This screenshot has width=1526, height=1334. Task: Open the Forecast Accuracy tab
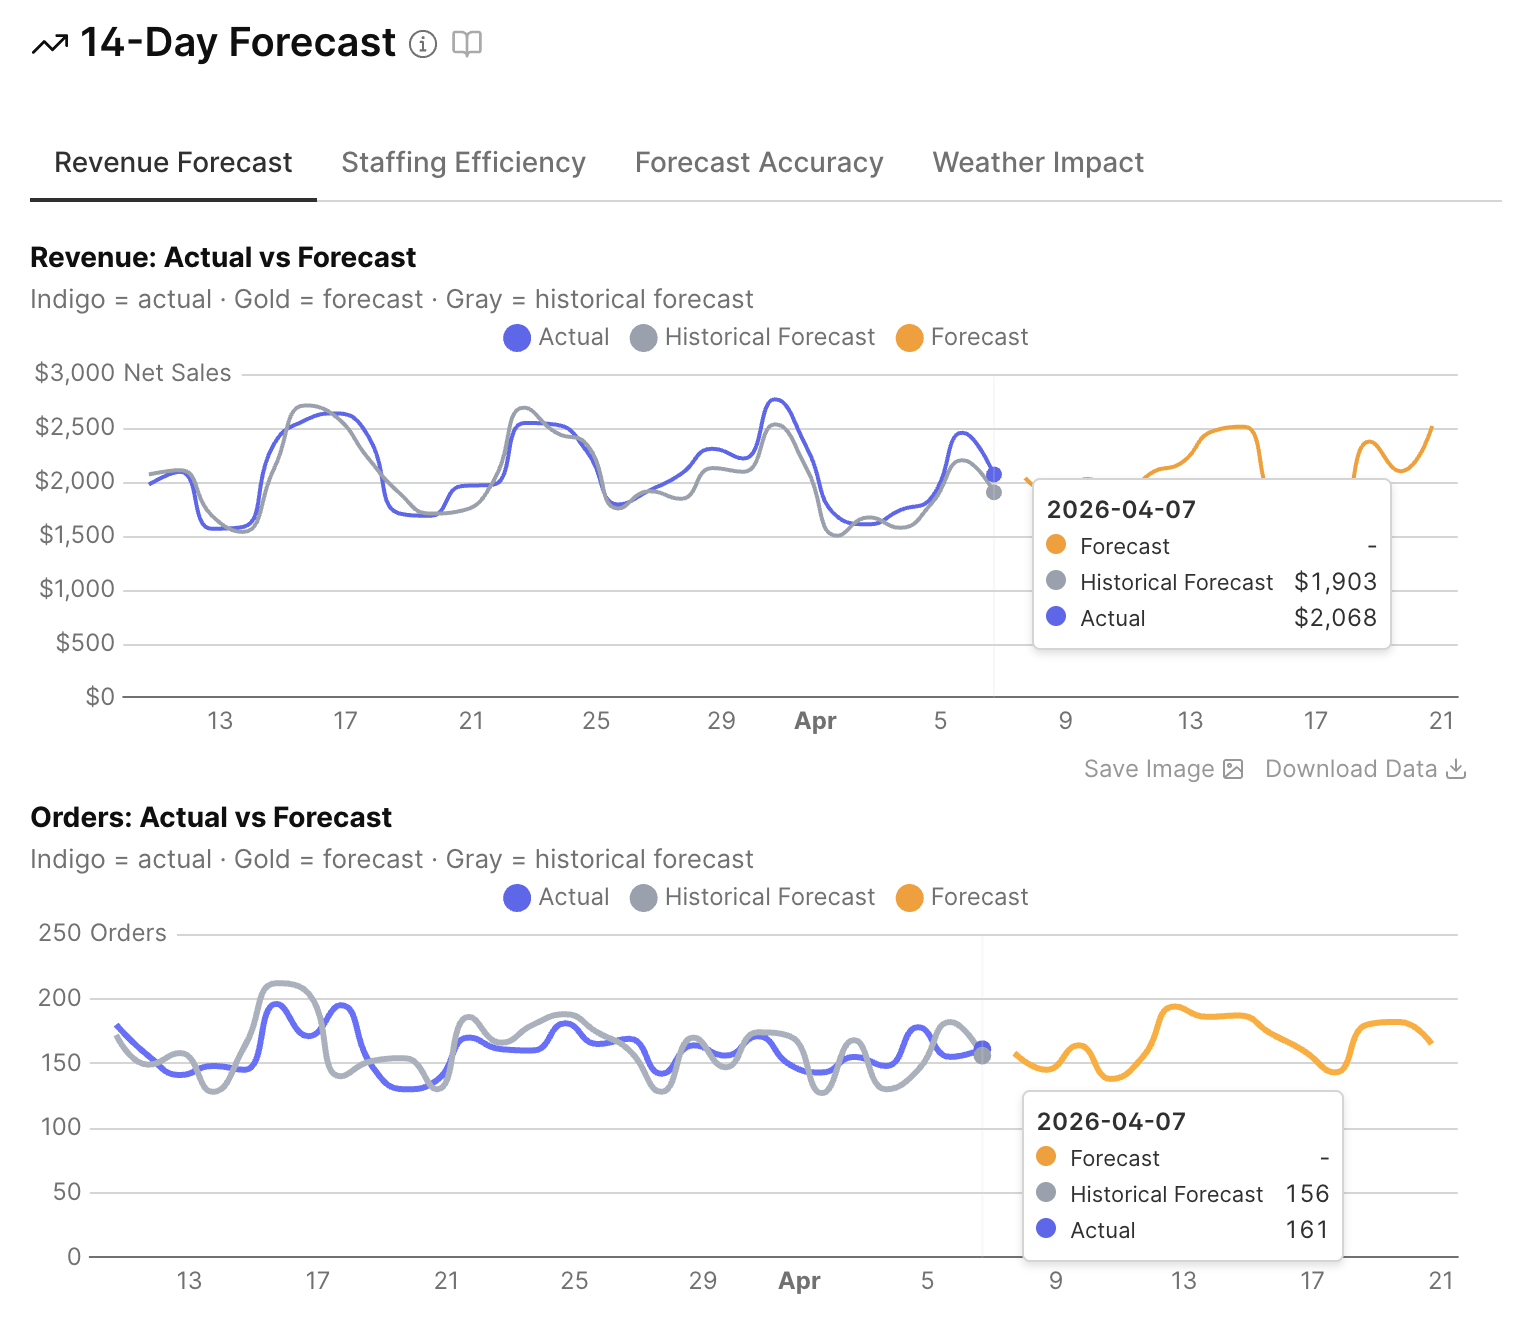tap(759, 163)
